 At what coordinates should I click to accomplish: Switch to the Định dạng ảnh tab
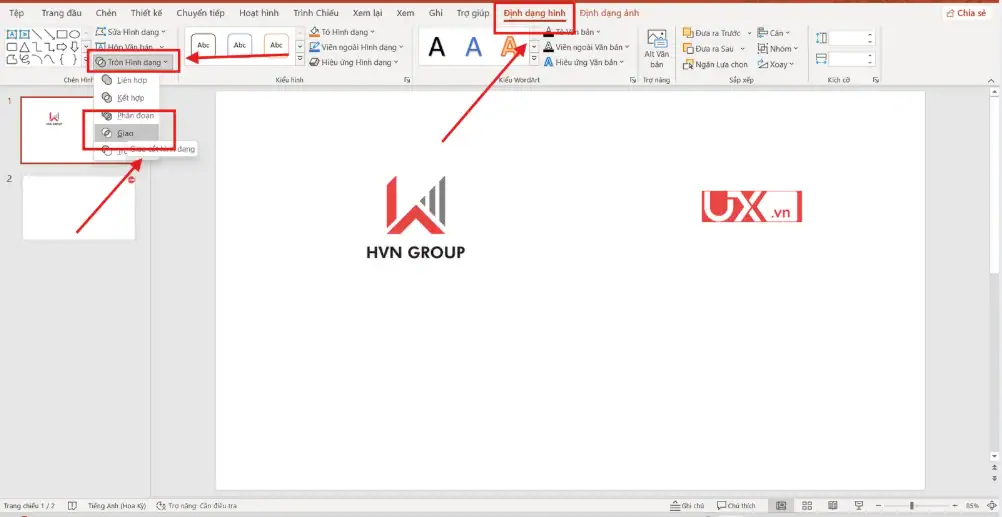tap(609, 13)
